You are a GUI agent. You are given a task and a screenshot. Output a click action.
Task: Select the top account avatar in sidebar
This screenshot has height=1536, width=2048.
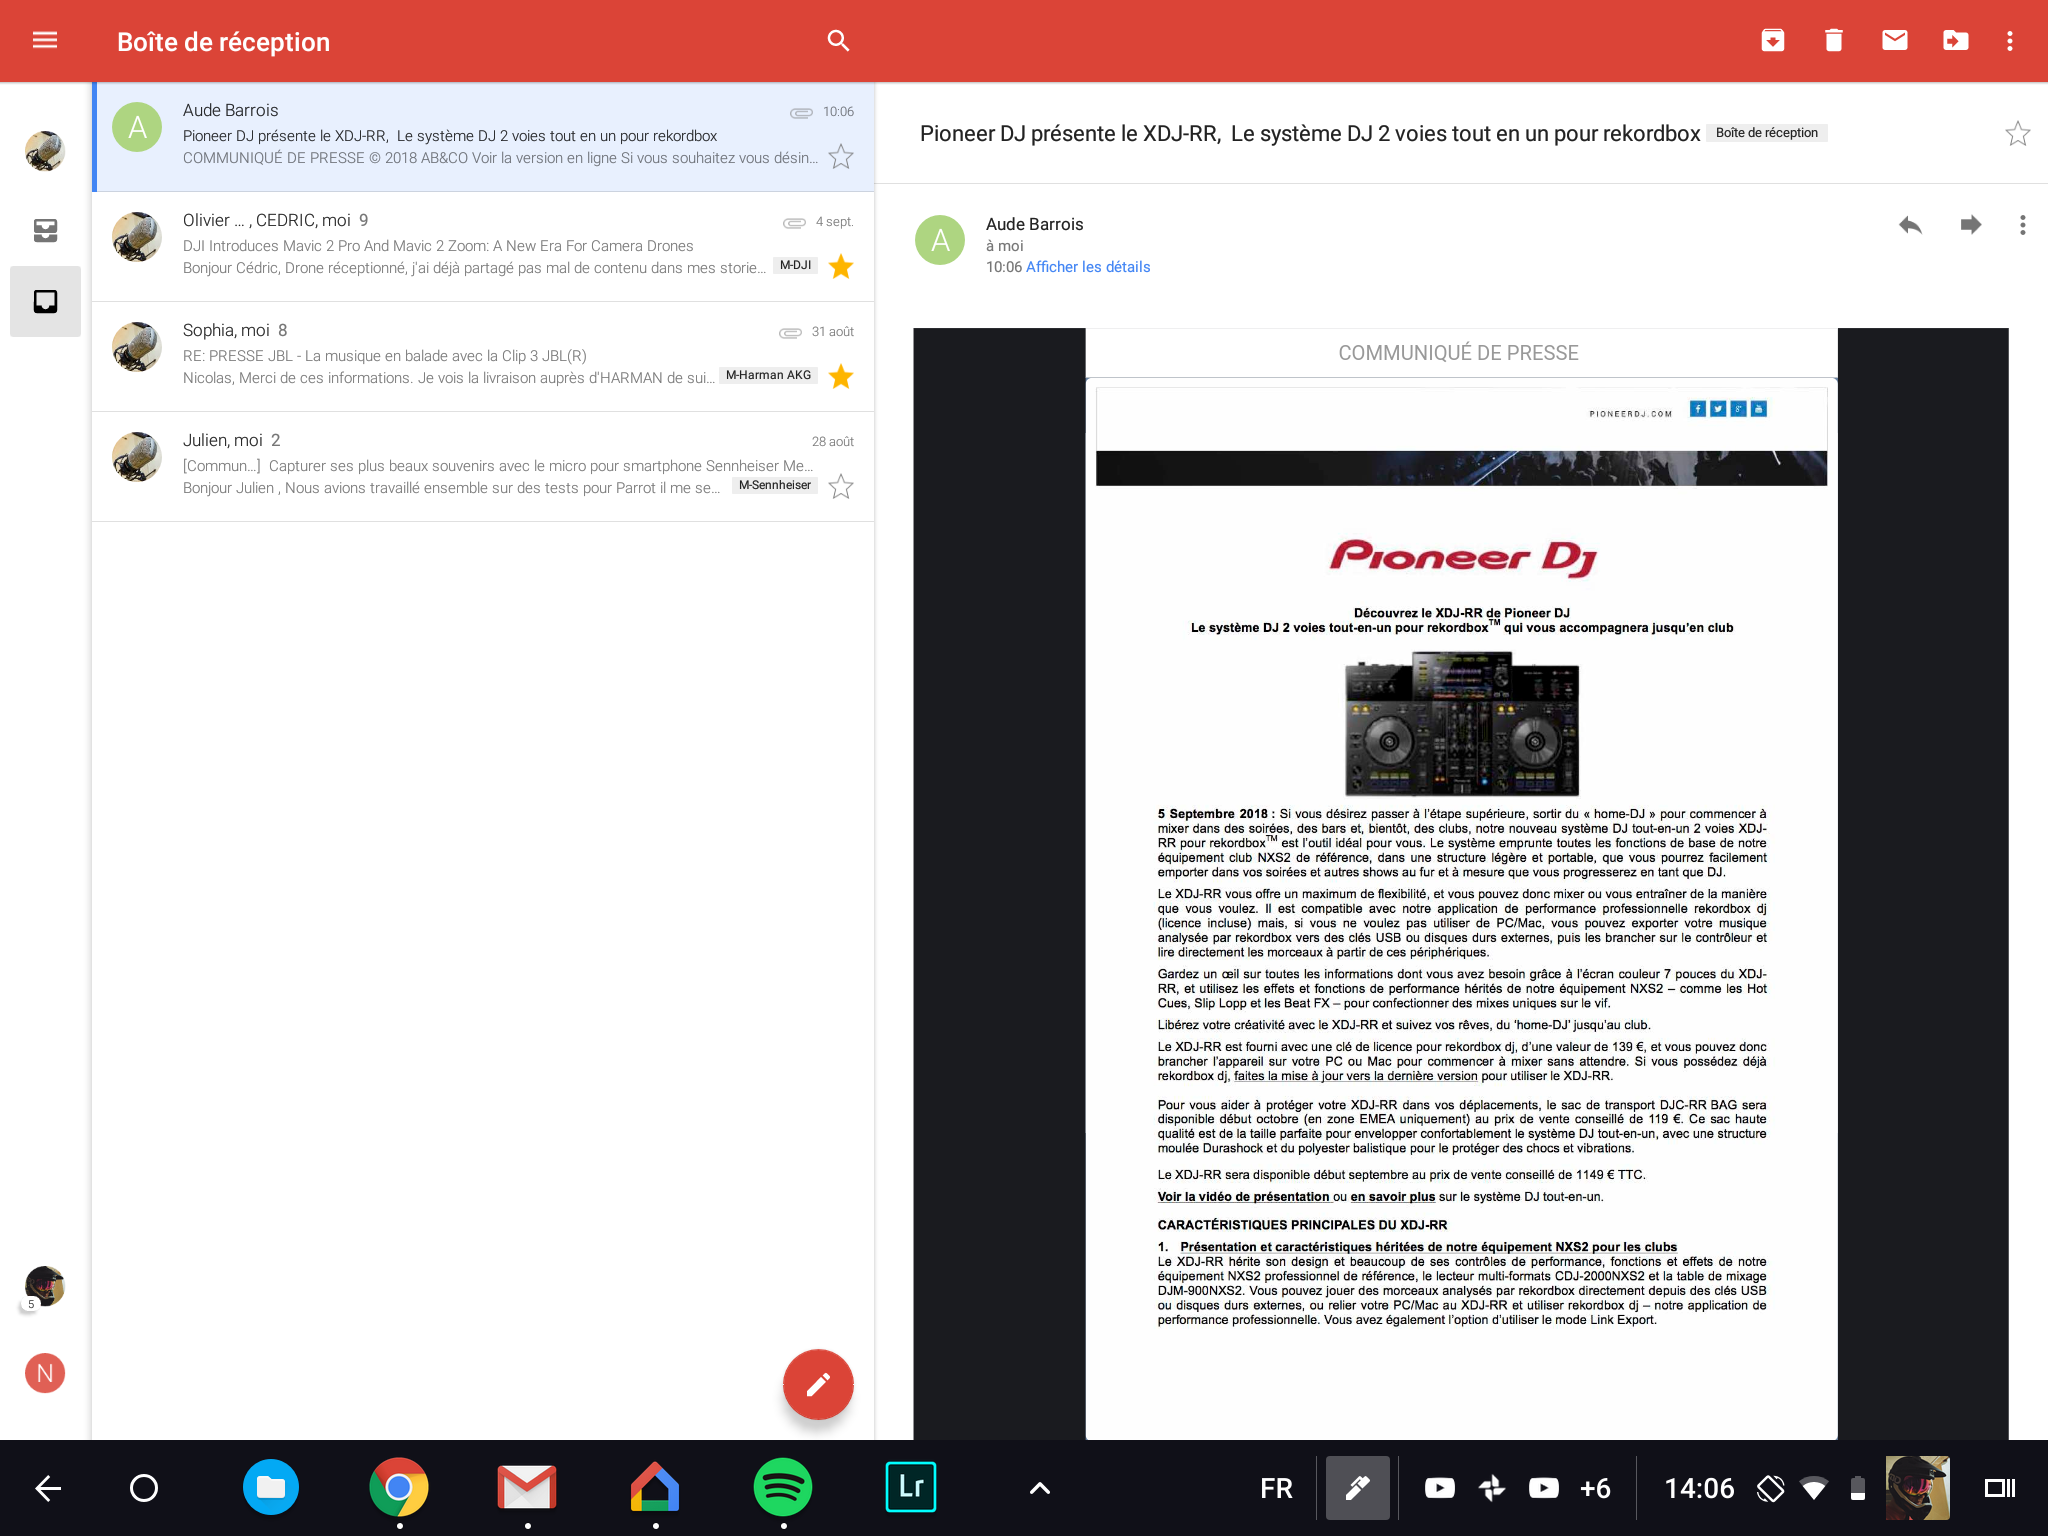tap(45, 150)
